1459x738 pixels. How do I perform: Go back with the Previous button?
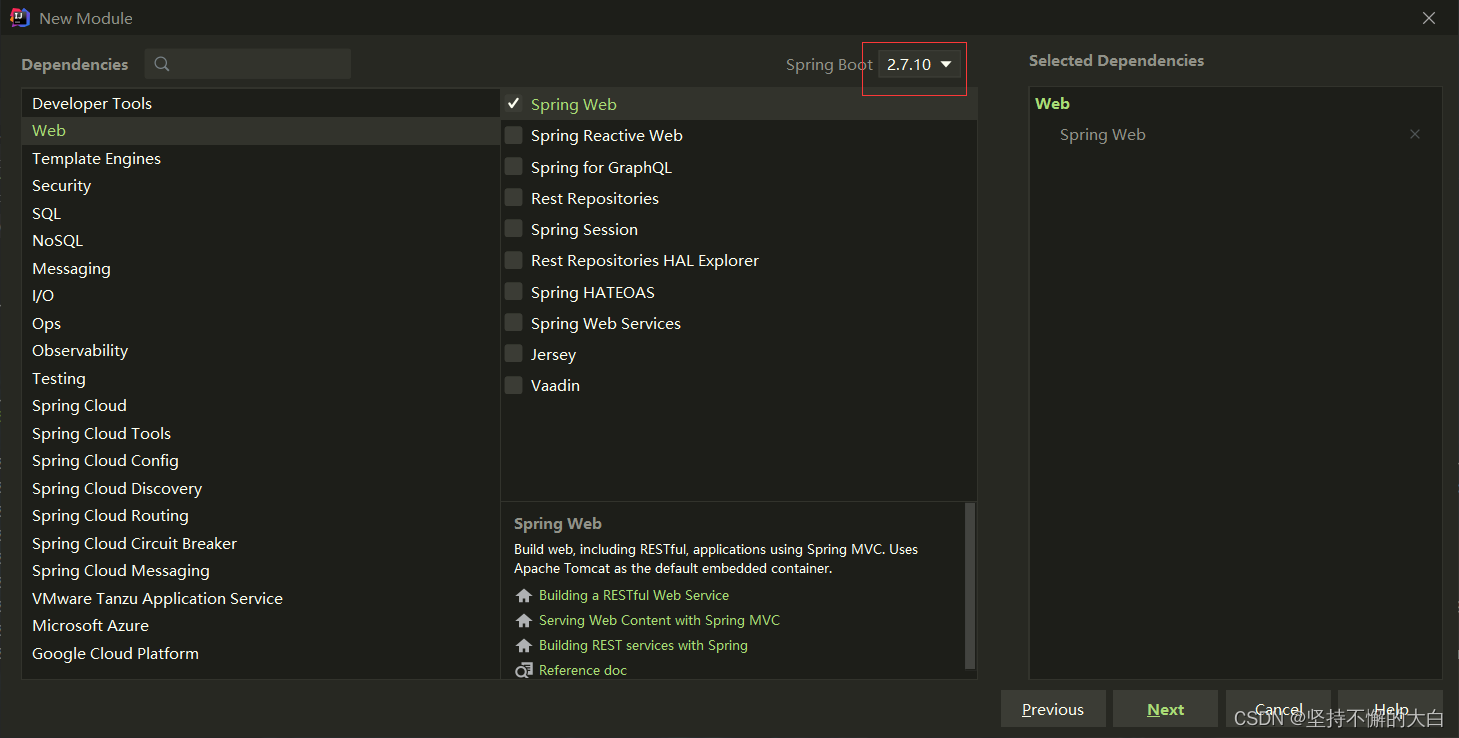pyautogui.click(x=1053, y=709)
